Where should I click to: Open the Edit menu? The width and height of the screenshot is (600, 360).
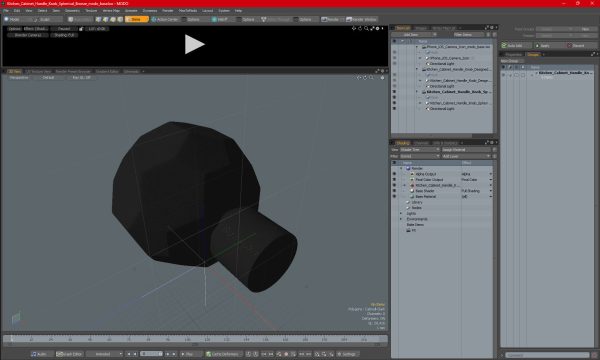coord(17,11)
